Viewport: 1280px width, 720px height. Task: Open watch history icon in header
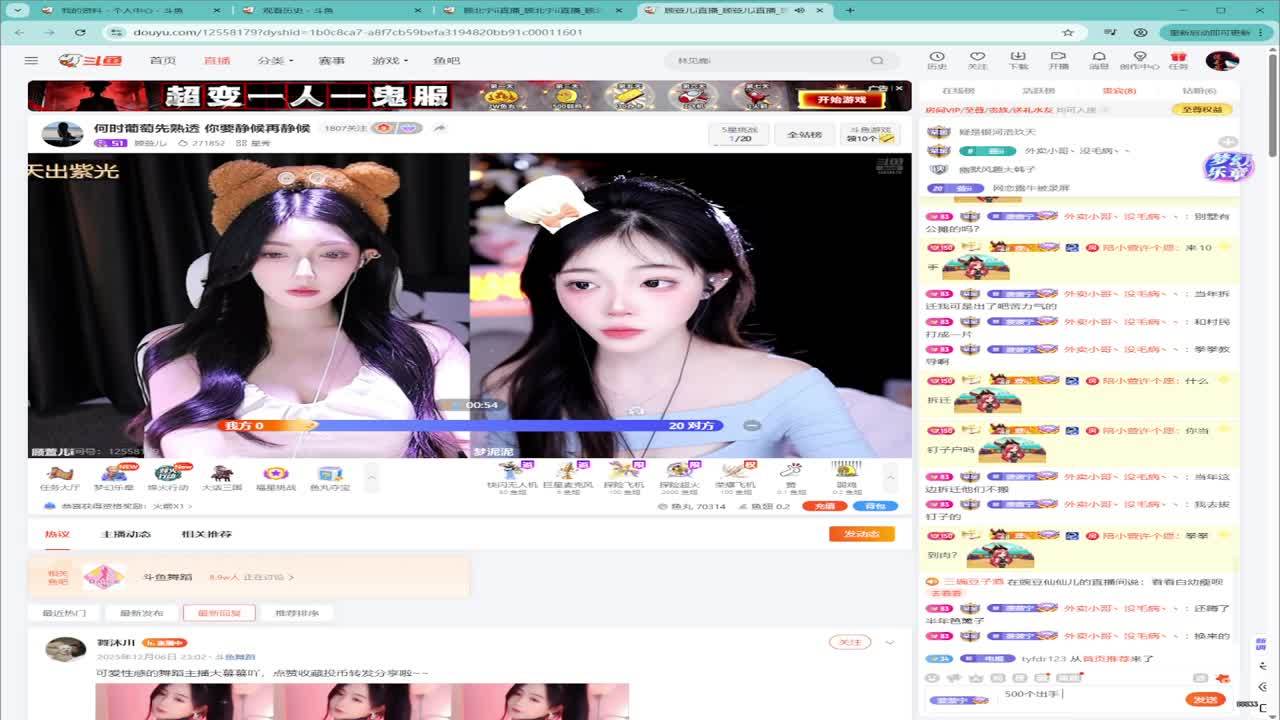click(936, 60)
